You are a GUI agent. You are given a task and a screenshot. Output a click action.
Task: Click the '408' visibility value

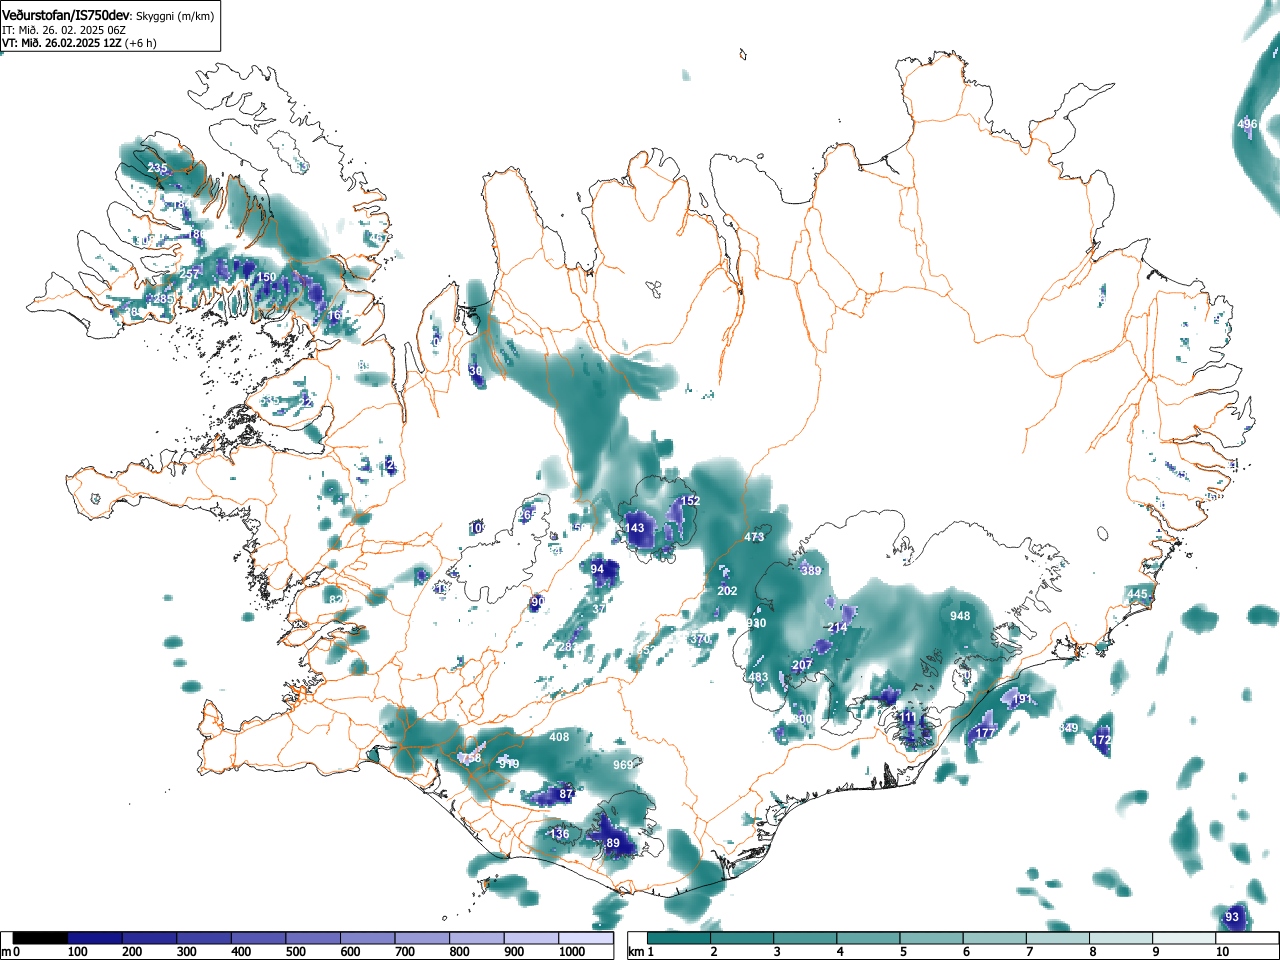(x=559, y=737)
